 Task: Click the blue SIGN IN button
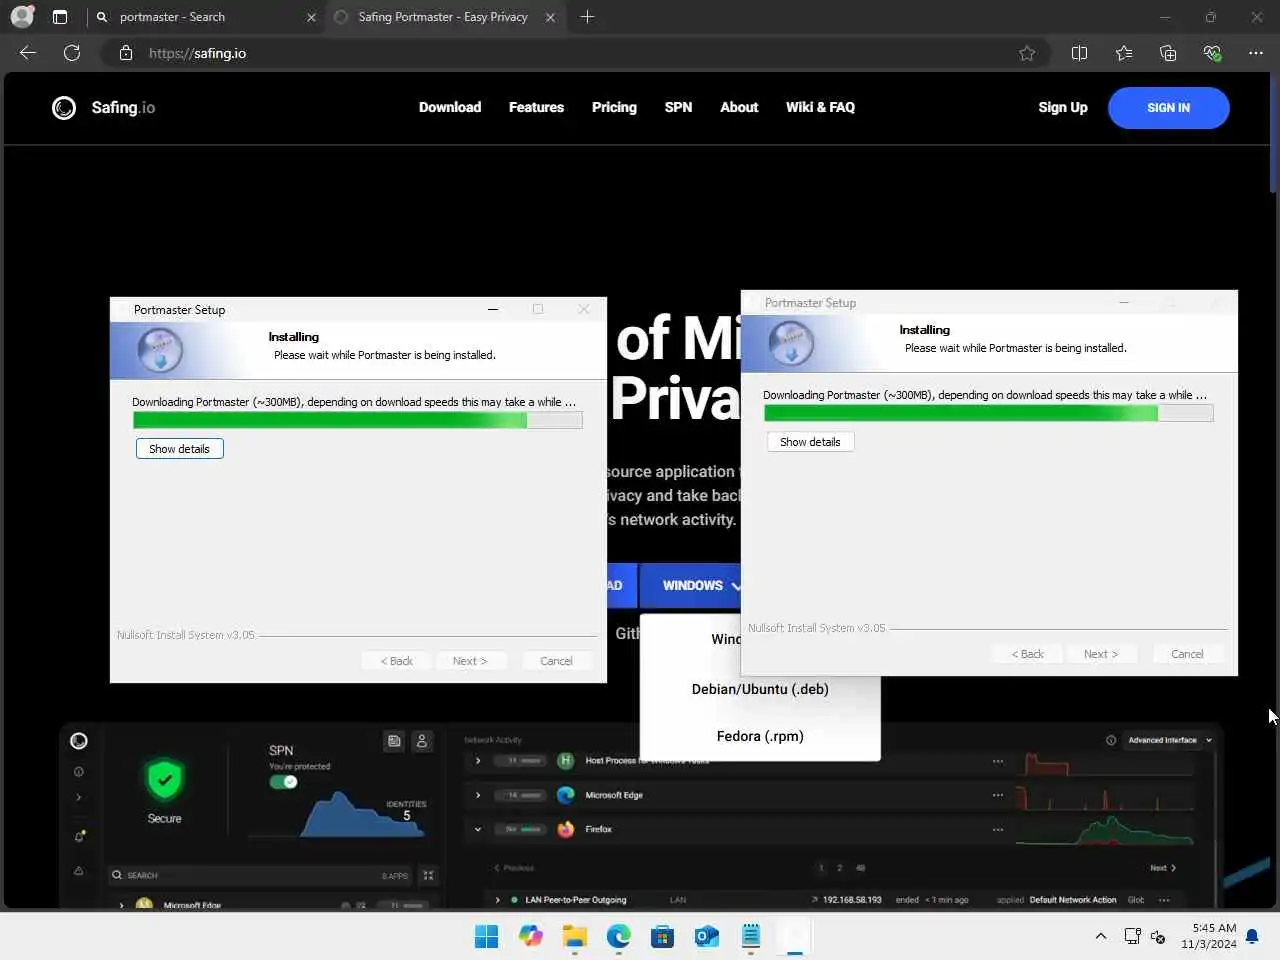1168,108
